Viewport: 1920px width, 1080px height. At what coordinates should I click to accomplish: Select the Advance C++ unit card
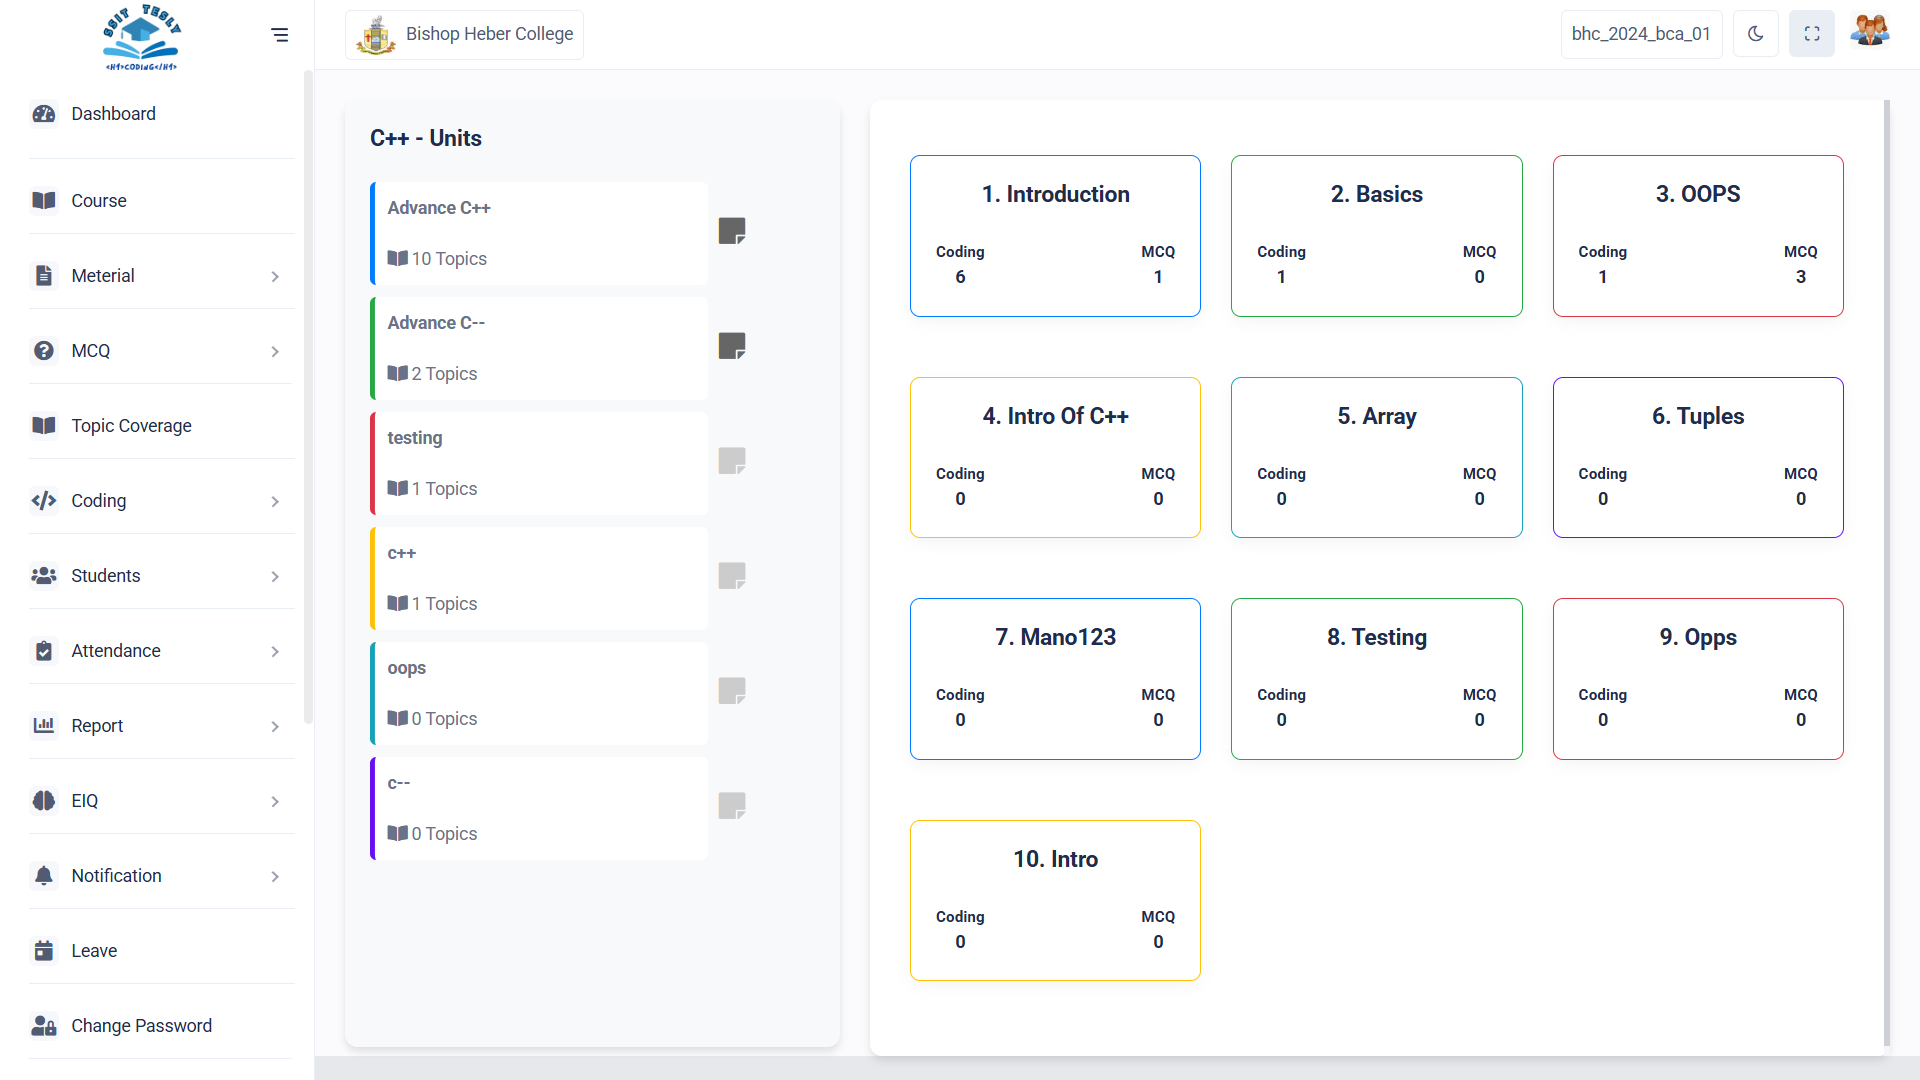pyautogui.click(x=540, y=234)
